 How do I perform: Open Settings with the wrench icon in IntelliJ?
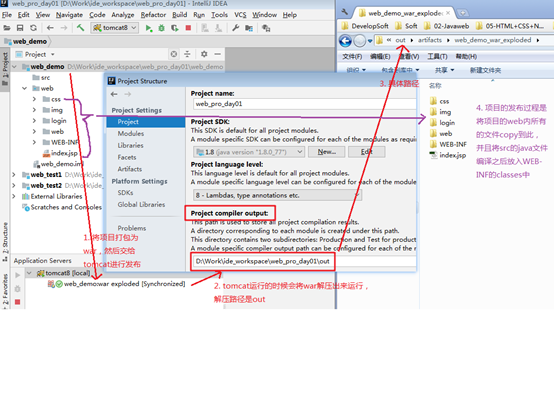click(x=236, y=28)
